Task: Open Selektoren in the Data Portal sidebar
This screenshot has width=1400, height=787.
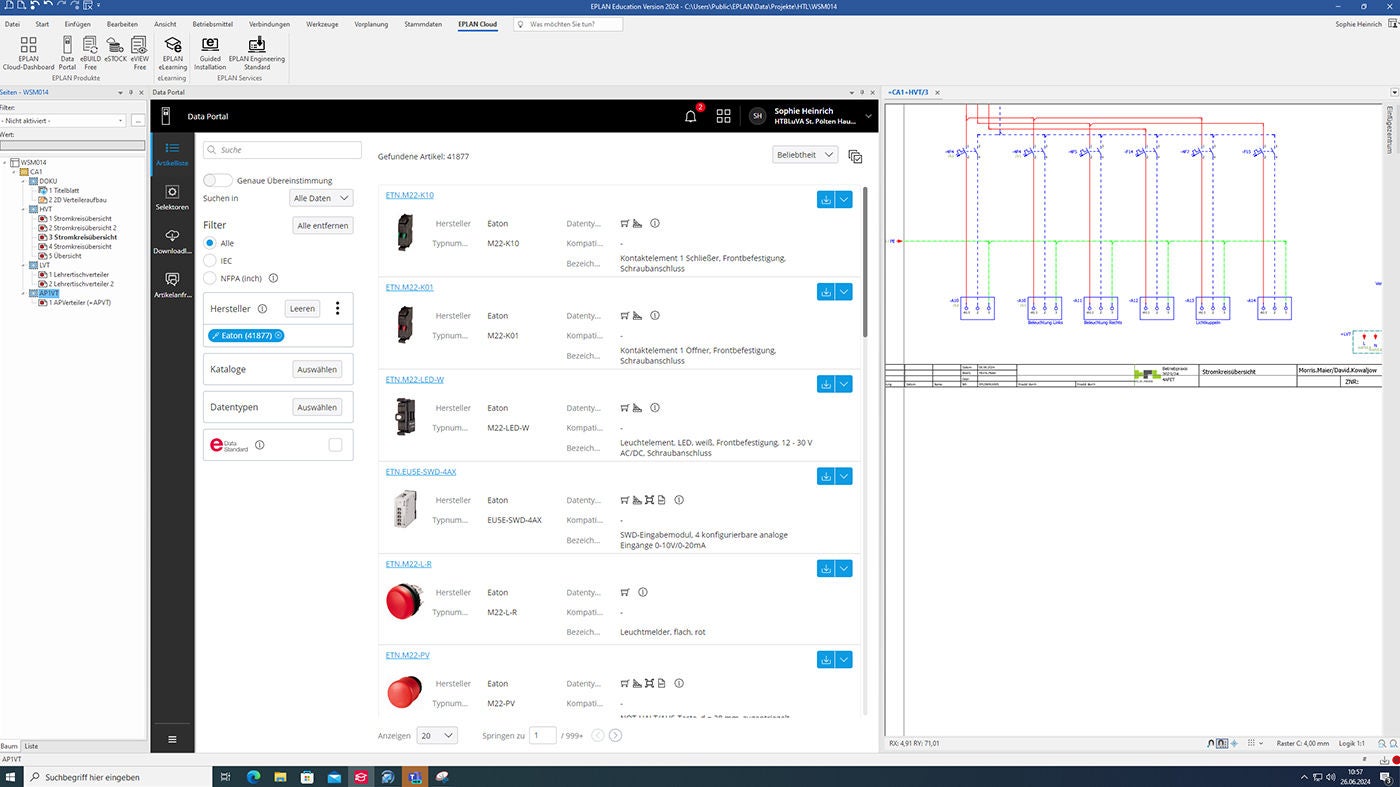Action: coord(172,197)
